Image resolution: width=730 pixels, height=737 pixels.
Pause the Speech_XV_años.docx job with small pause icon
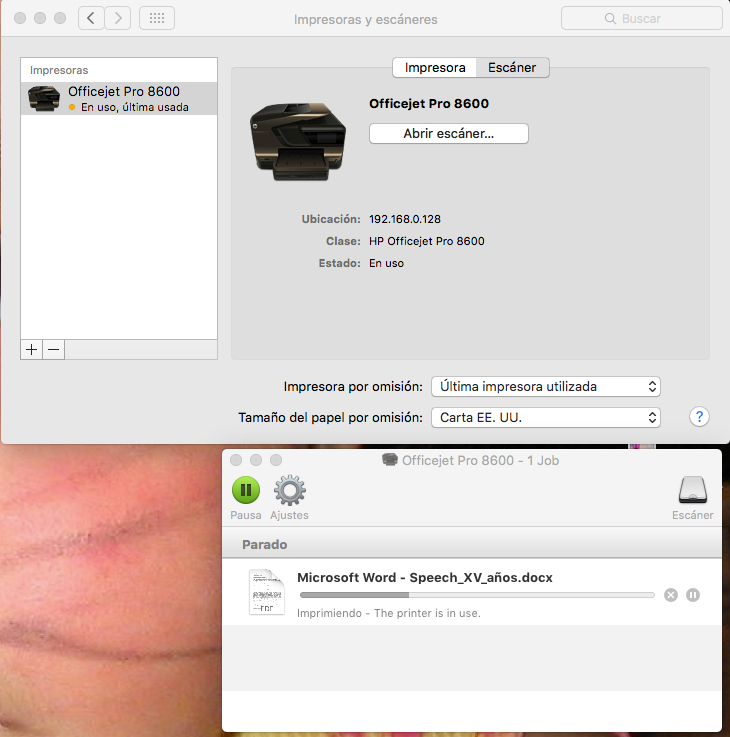[x=693, y=595]
